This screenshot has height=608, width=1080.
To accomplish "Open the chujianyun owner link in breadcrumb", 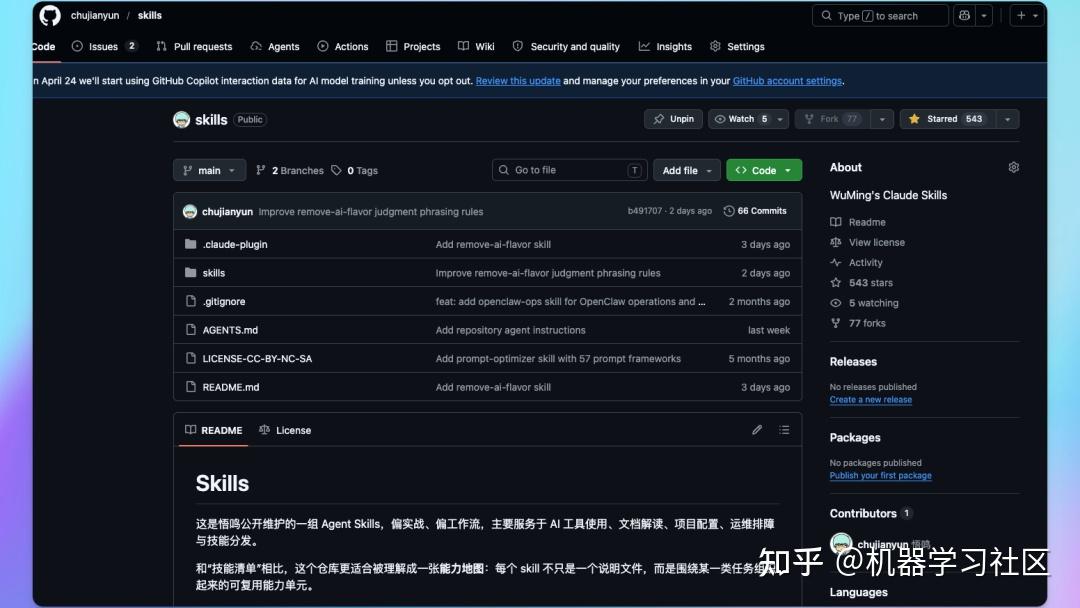I will [x=95, y=15].
